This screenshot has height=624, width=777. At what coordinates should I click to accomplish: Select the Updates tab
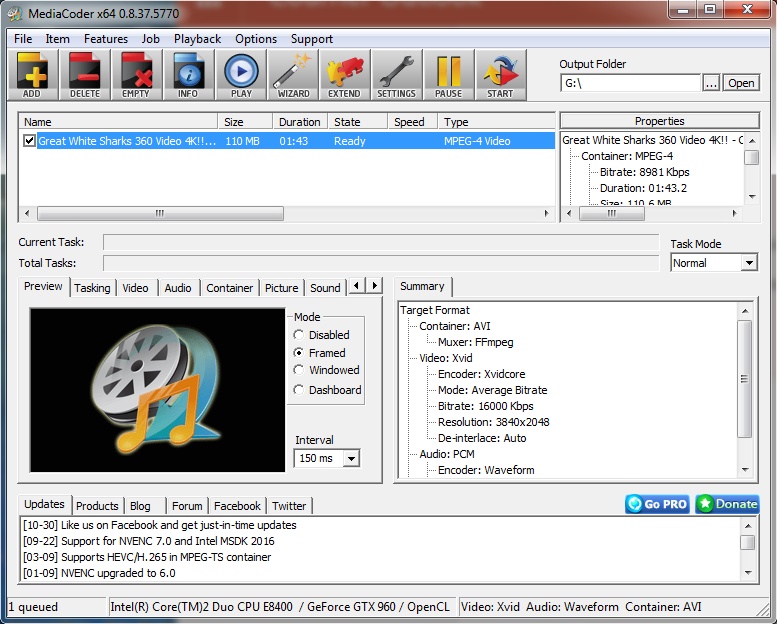click(x=44, y=505)
